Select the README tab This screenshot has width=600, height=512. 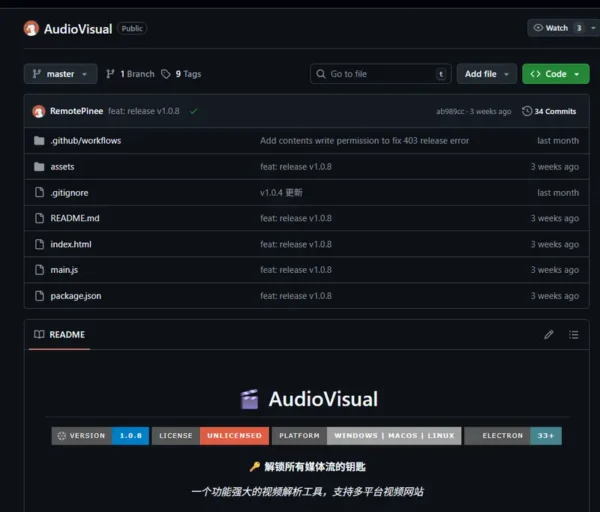click(59, 334)
